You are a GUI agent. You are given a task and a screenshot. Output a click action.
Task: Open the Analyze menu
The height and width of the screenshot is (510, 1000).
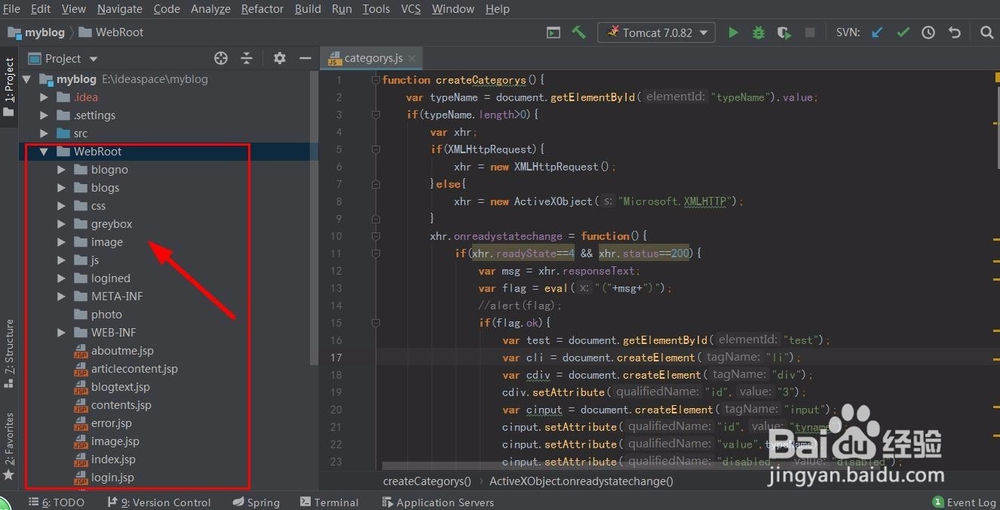[210, 9]
